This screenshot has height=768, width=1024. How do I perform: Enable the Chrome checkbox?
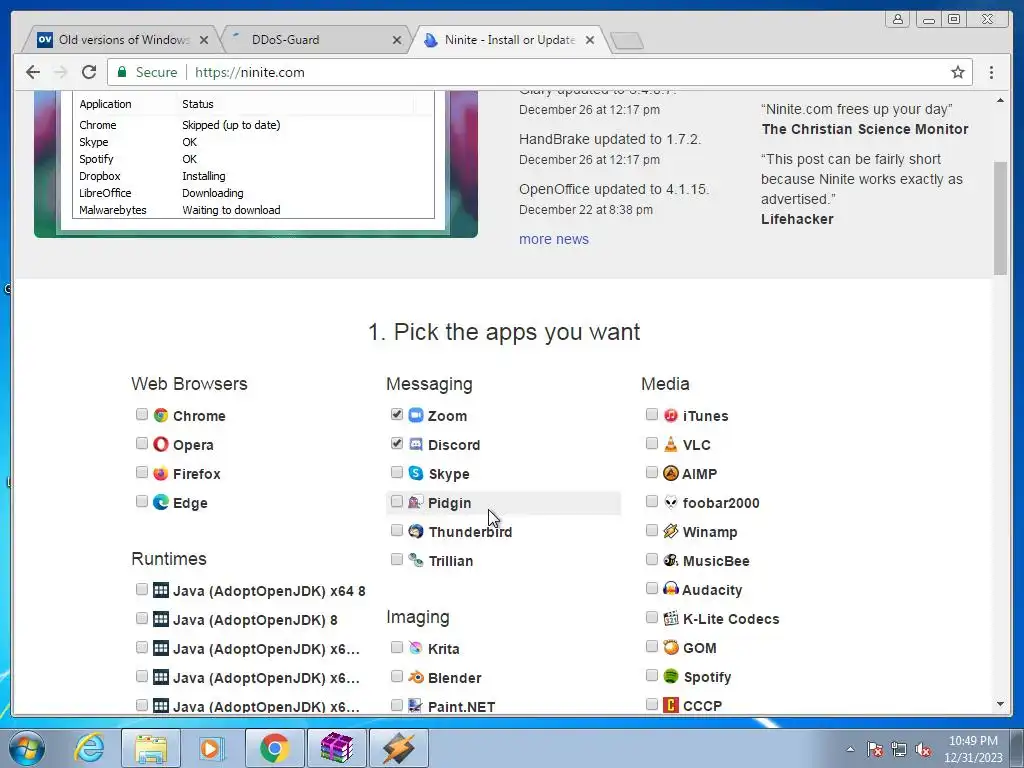[142, 414]
